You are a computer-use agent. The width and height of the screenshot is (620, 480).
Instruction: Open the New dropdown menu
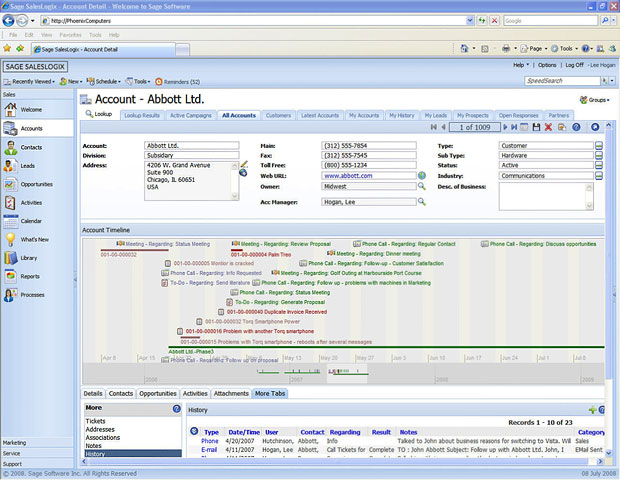pos(71,81)
